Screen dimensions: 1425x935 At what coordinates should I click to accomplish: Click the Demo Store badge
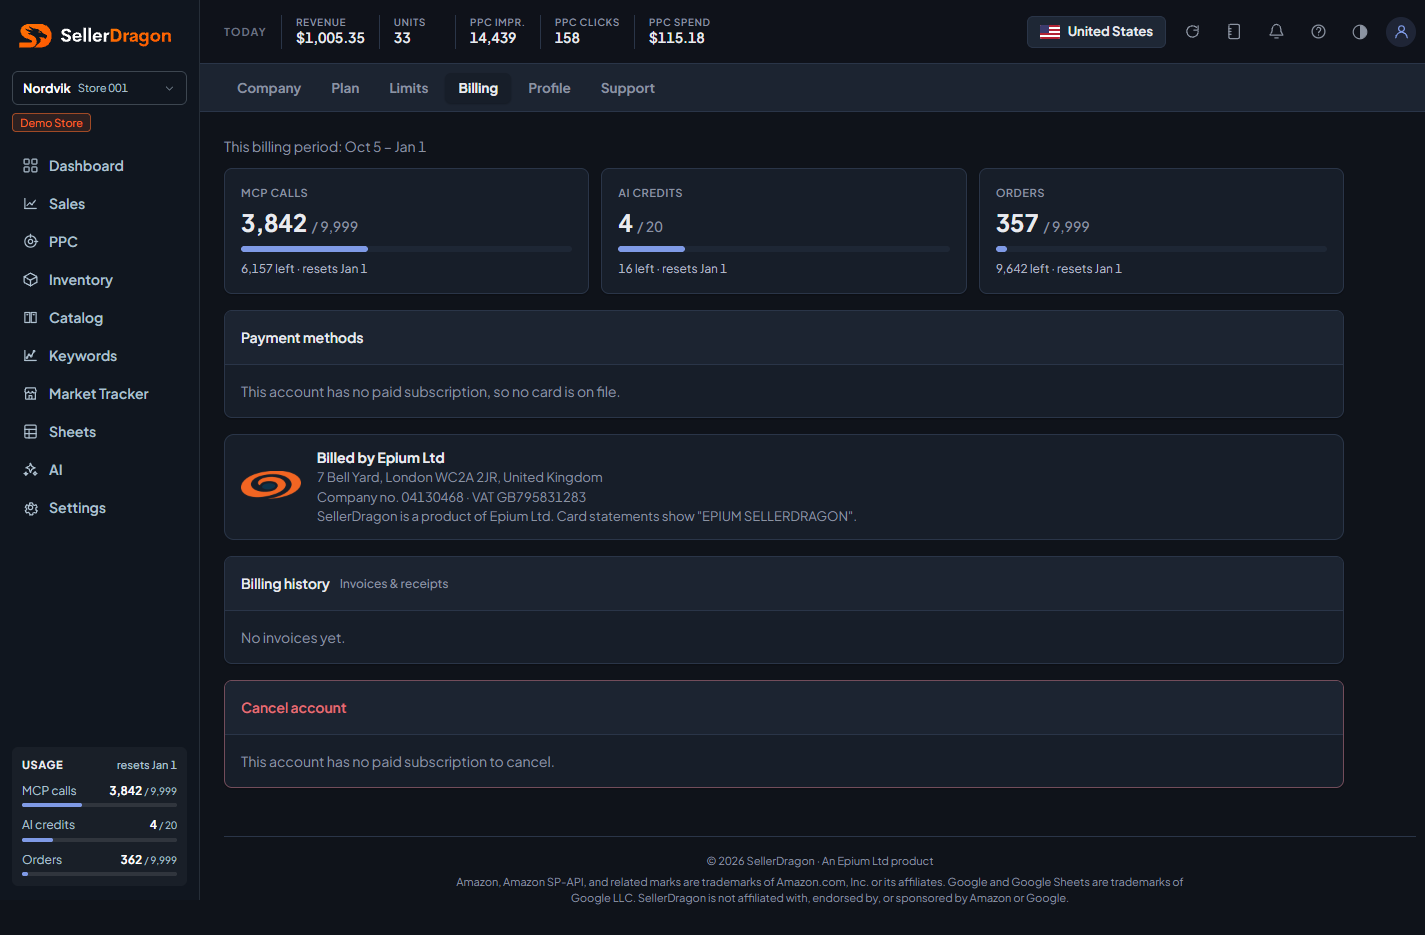(x=52, y=123)
